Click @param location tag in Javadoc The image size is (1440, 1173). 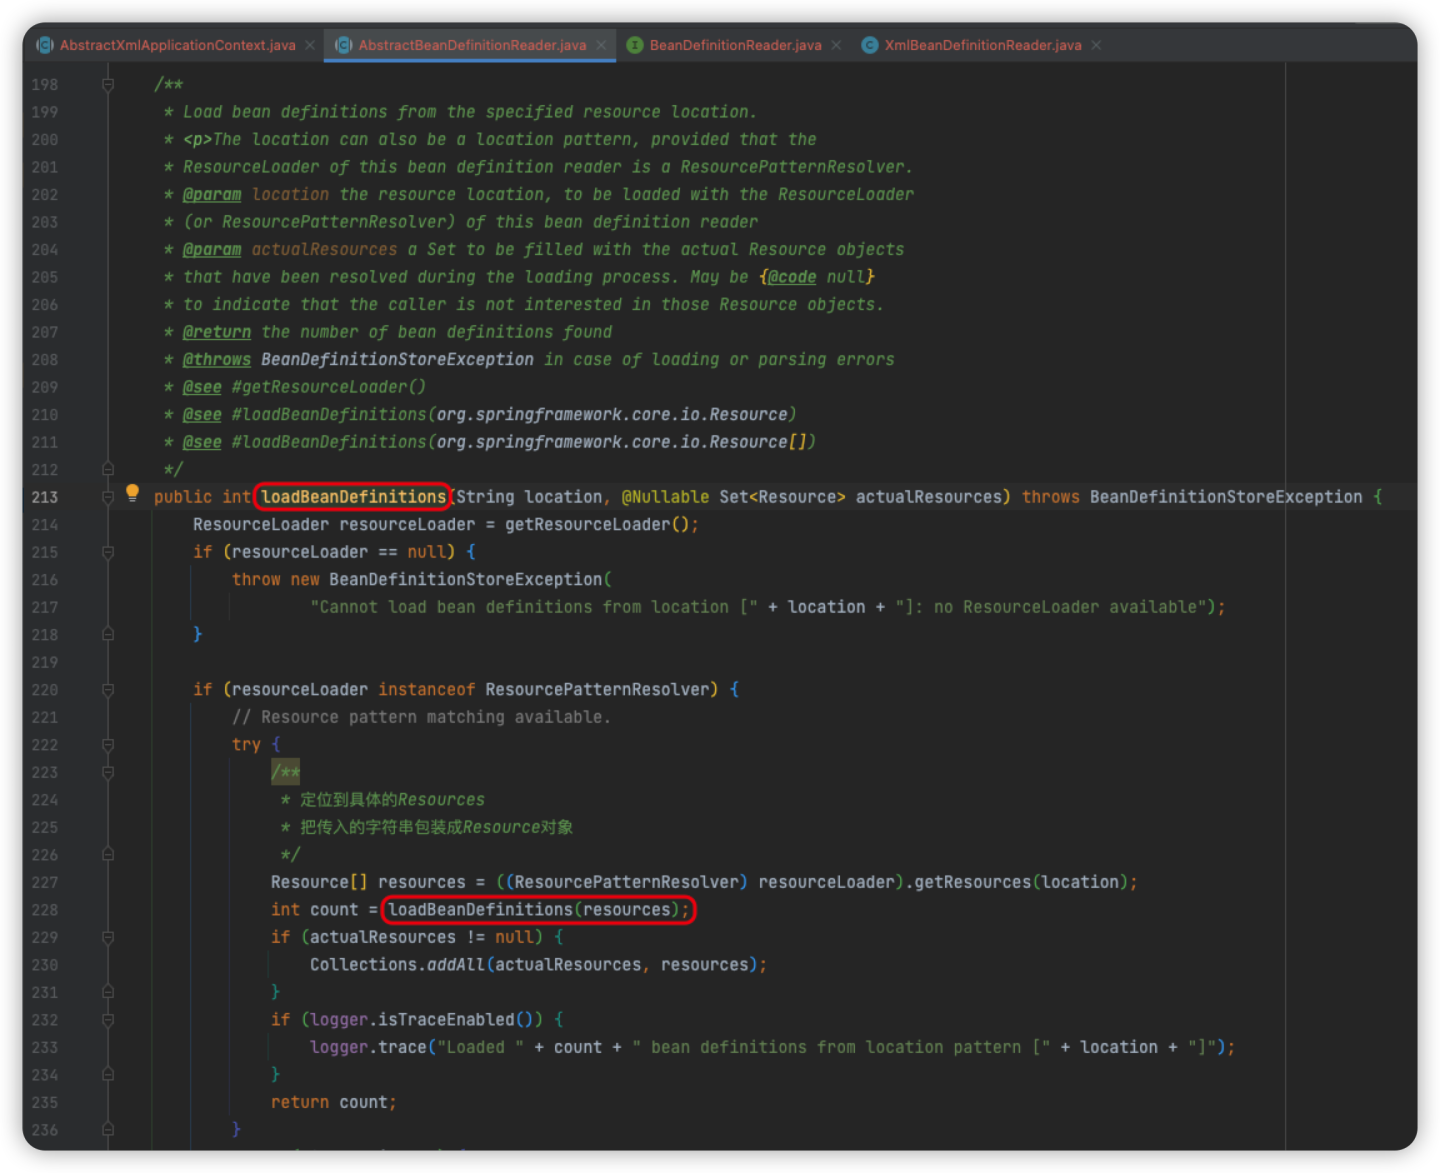tap(255, 194)
